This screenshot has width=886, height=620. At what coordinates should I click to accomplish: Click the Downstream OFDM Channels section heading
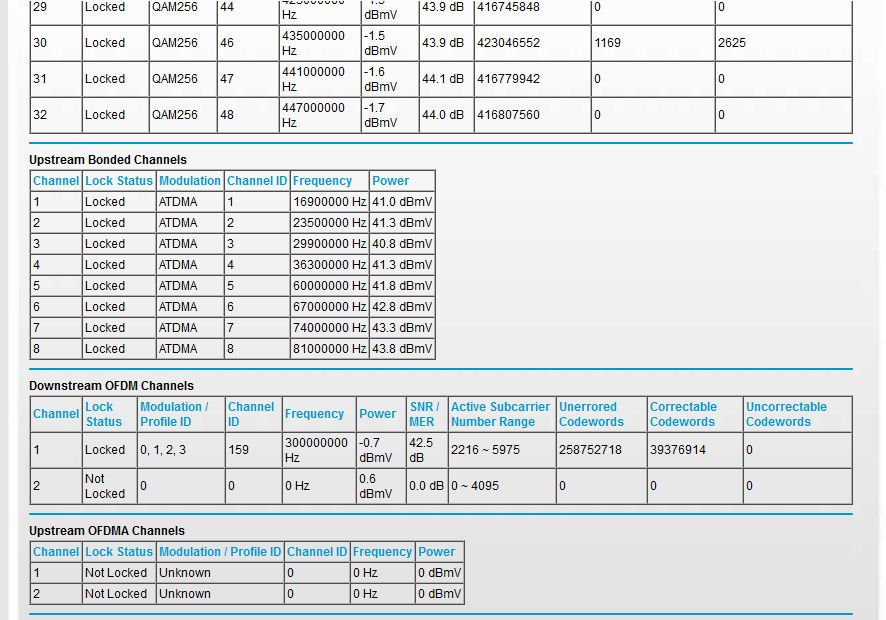[111, 386]
